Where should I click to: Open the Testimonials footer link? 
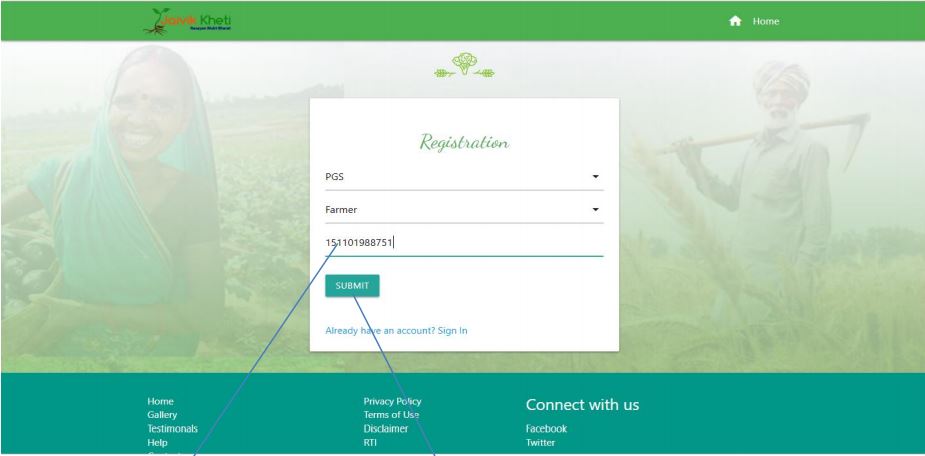[172, 428]
